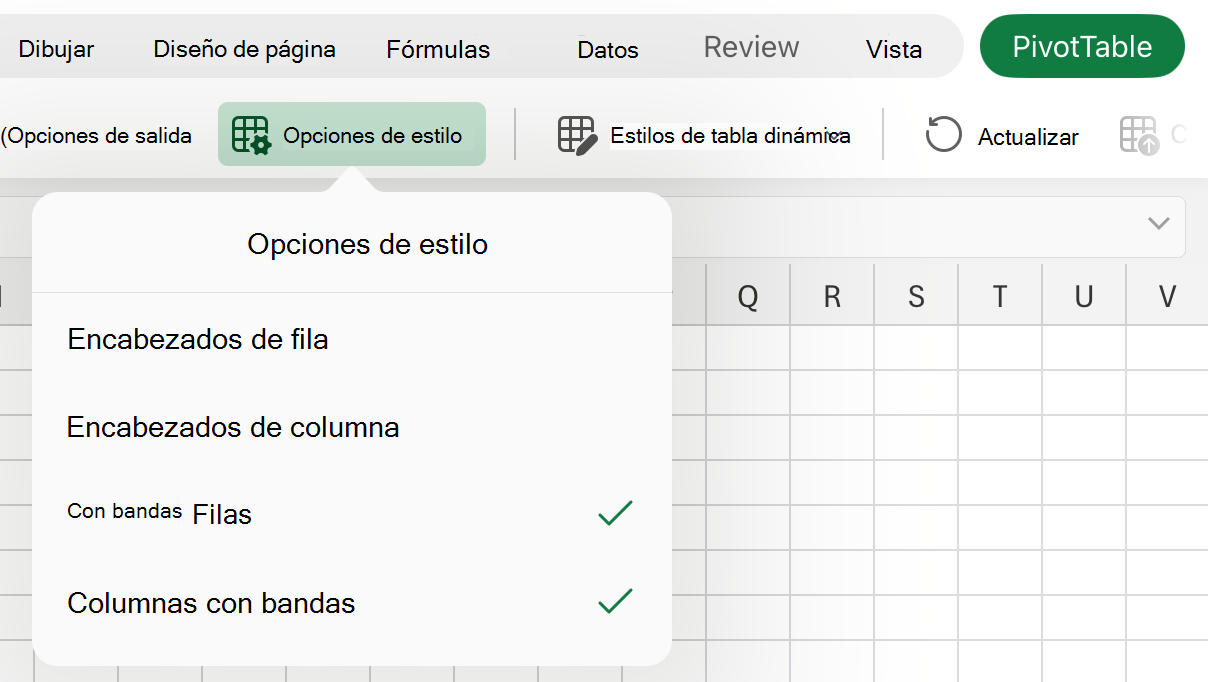The width and height of the screenshot is (1208, 682).
Task: Select column S header
Action: [916, 296]
